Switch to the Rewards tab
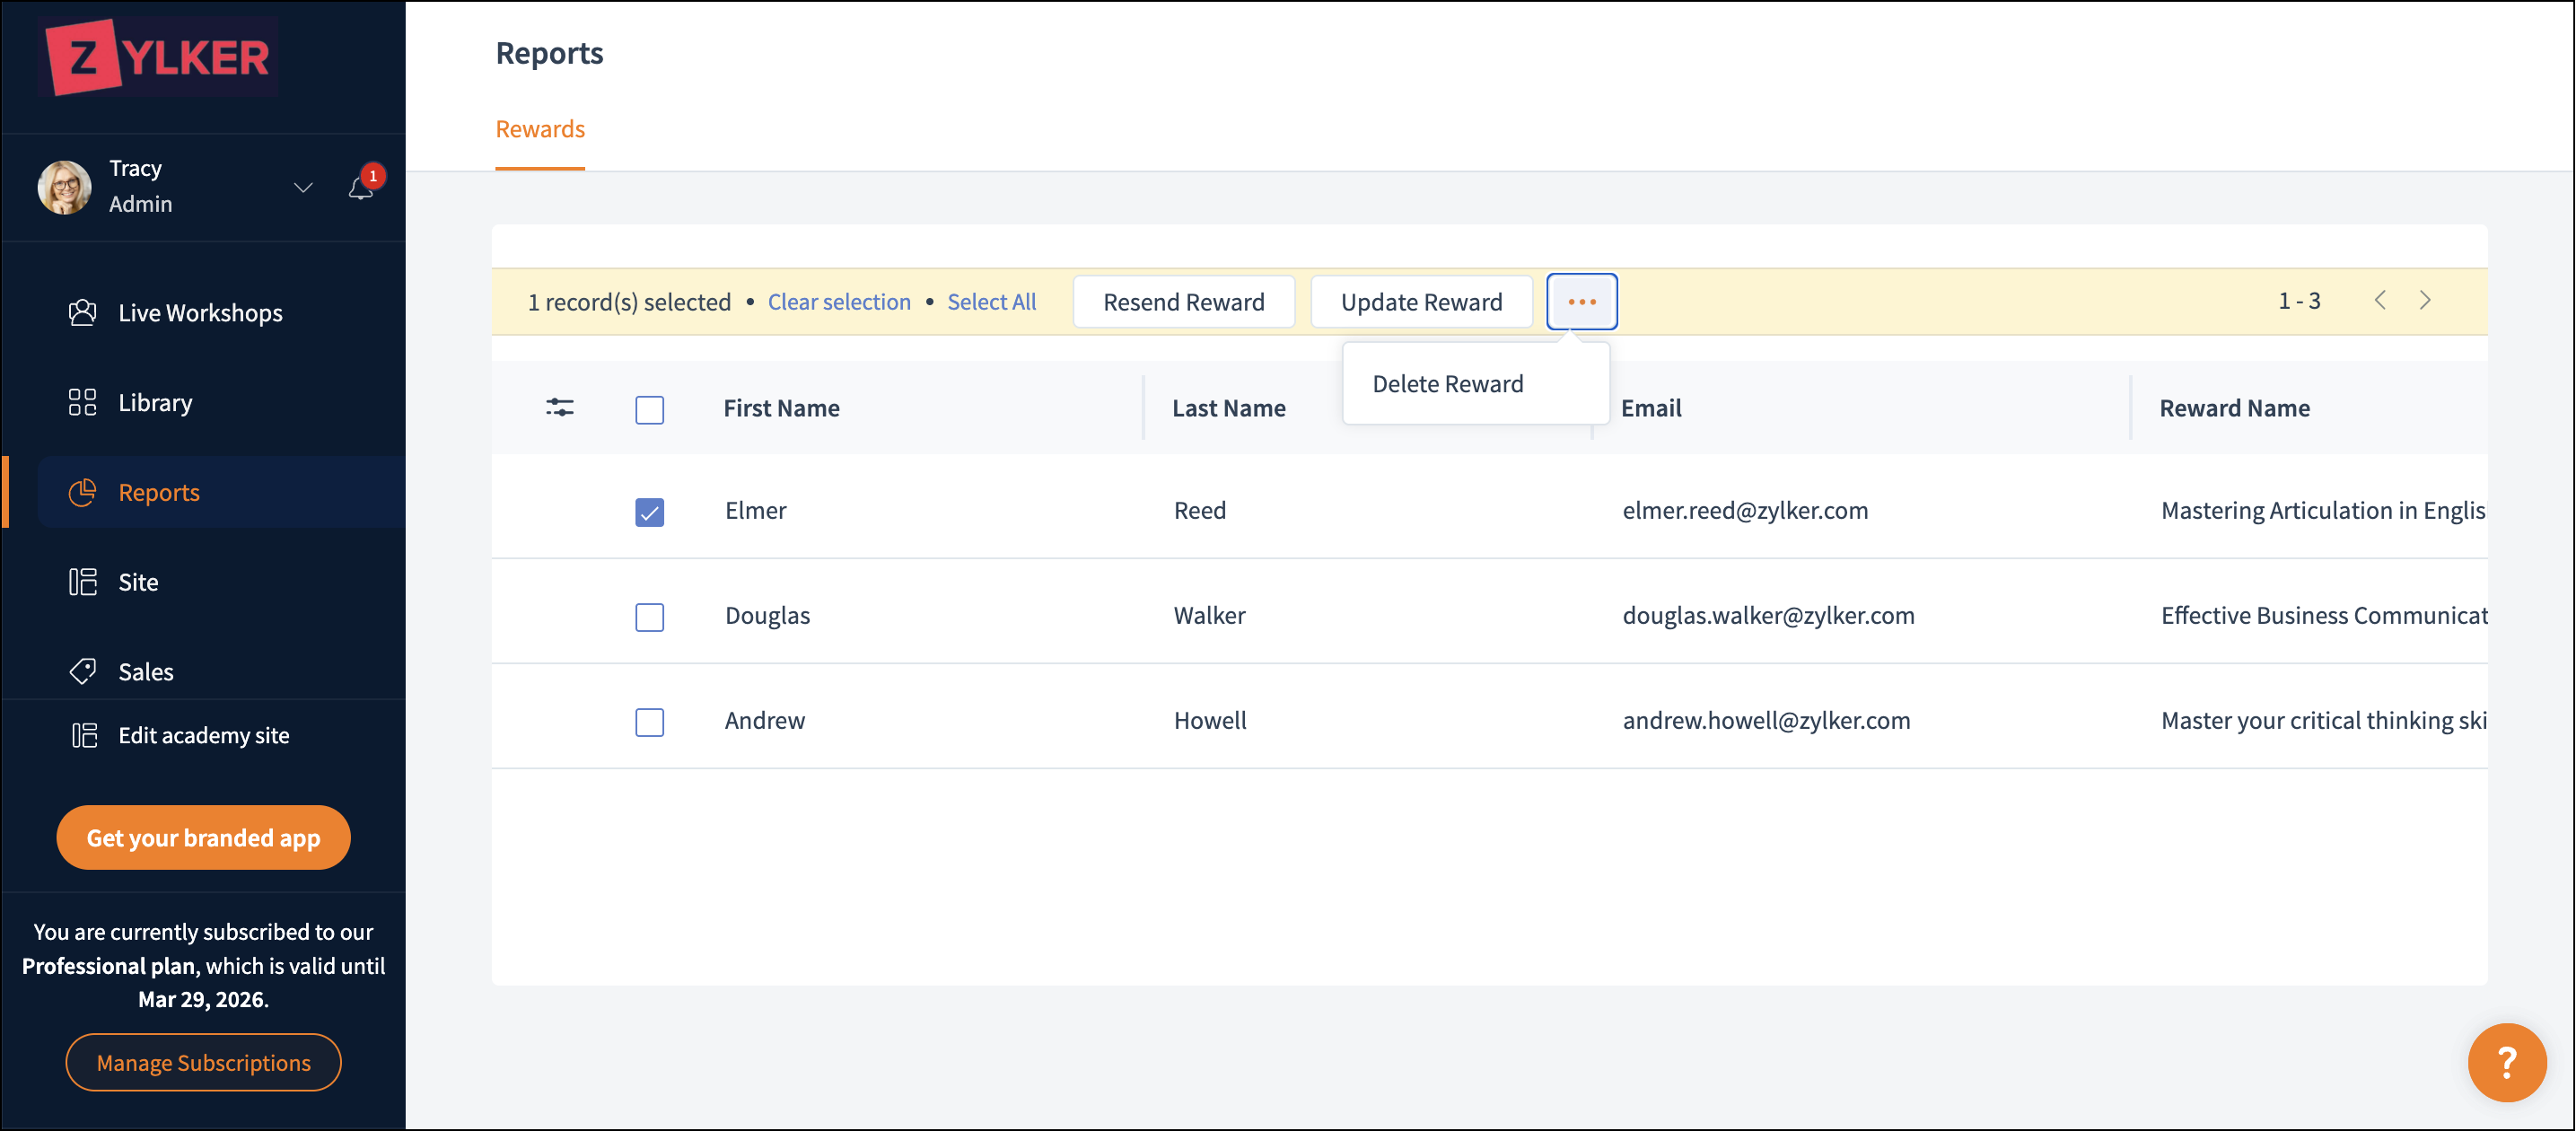The width and height of the screenshot is (2576, 1131). coord(540,129)
